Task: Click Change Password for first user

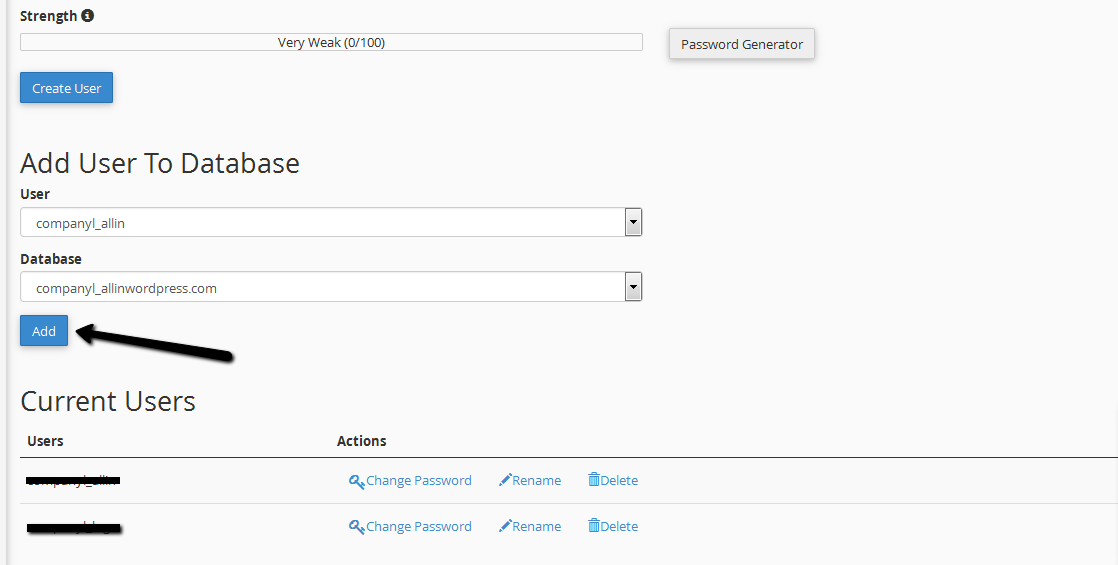Action: pos(418,481)
